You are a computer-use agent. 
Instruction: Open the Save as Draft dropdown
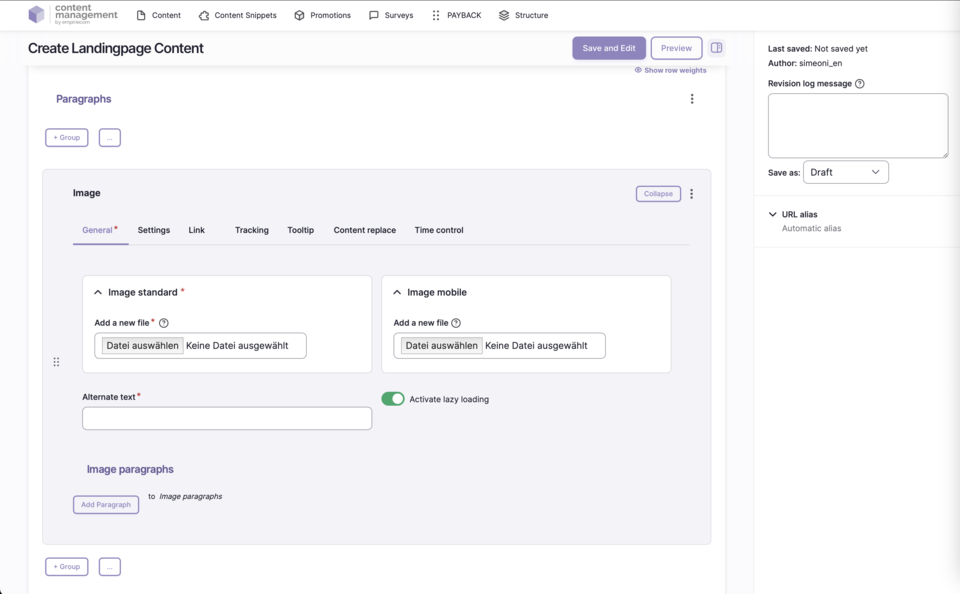[845, 172]
